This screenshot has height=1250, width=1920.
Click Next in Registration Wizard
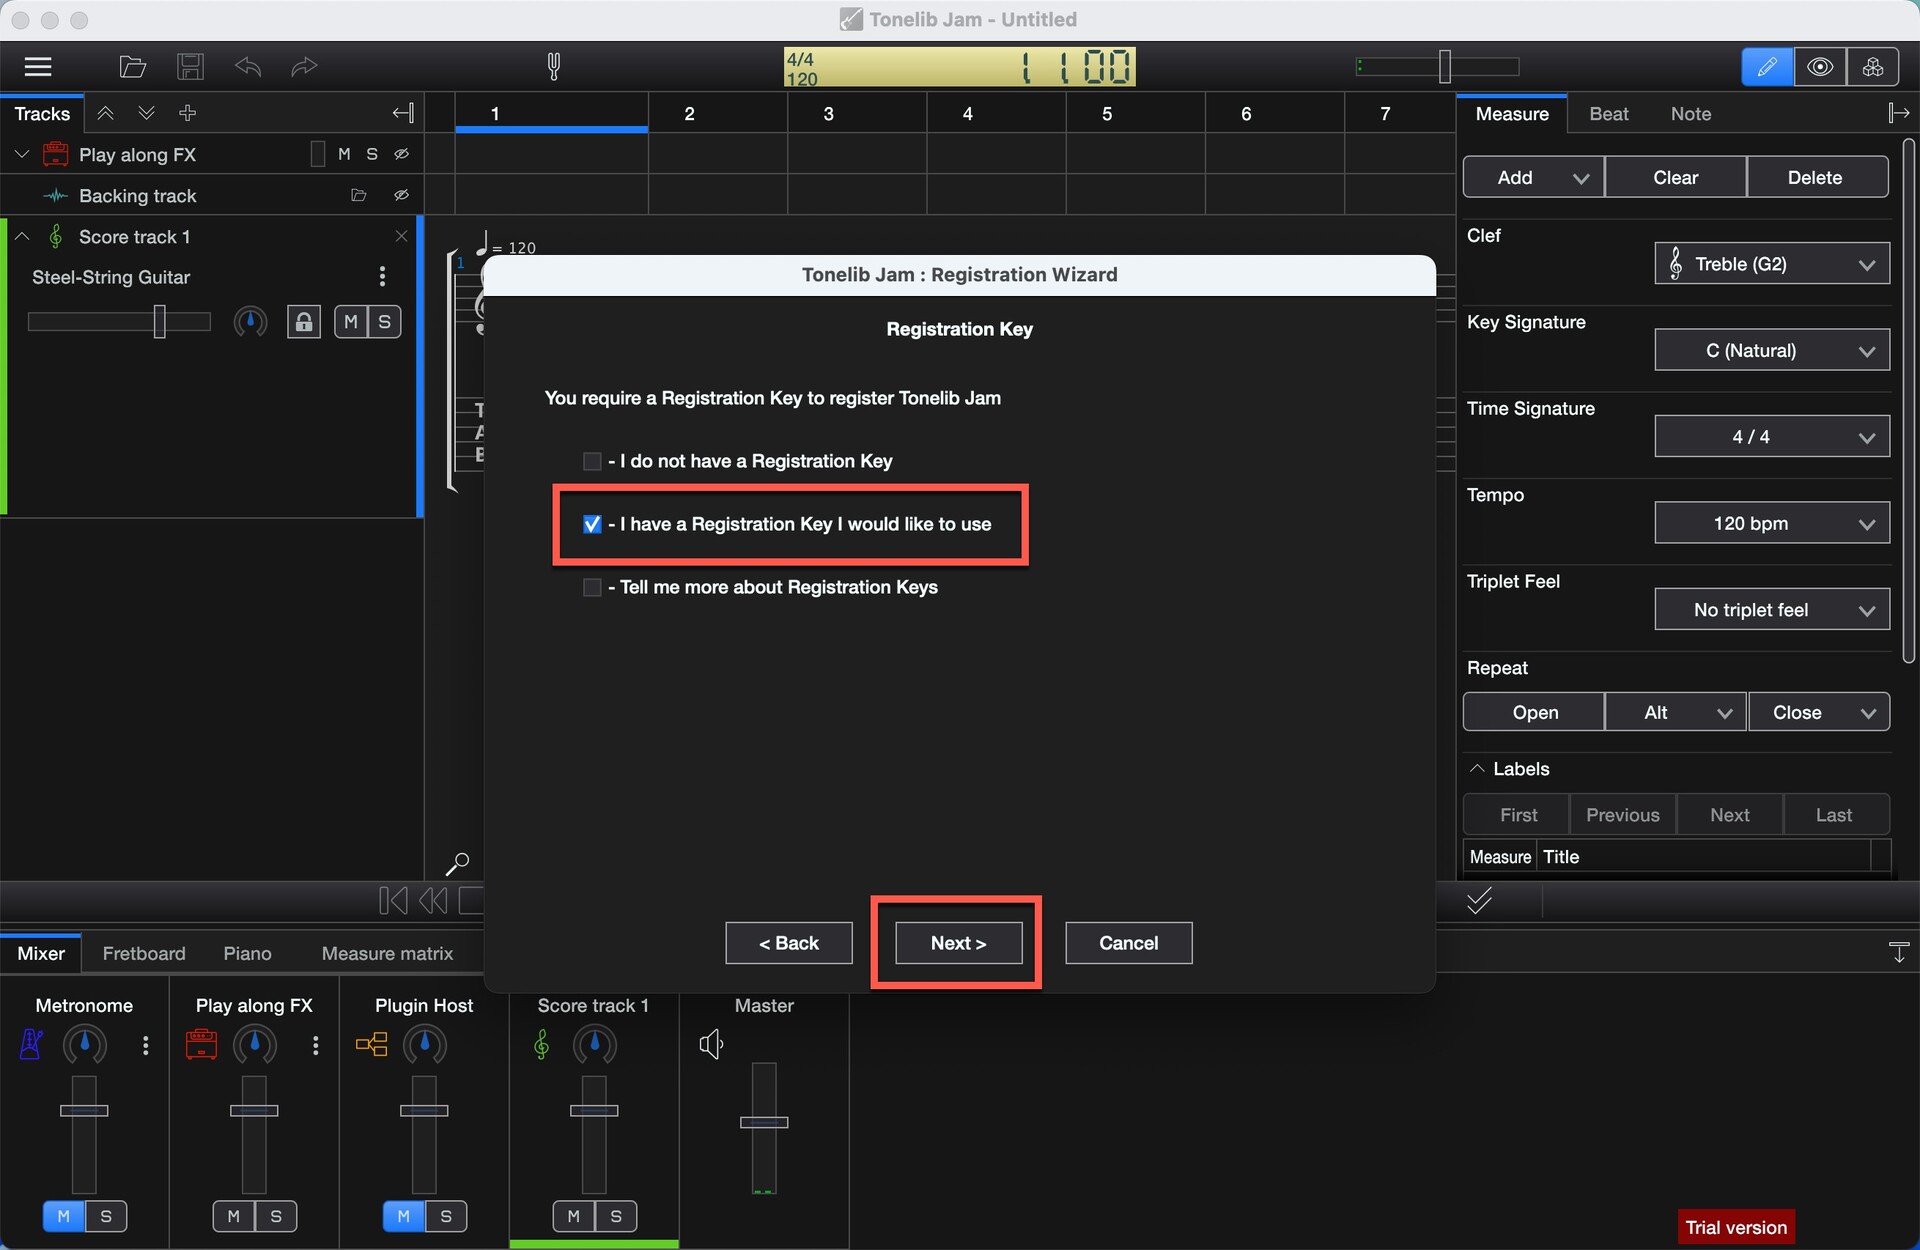pyautogui.click(x=958, y=943)
